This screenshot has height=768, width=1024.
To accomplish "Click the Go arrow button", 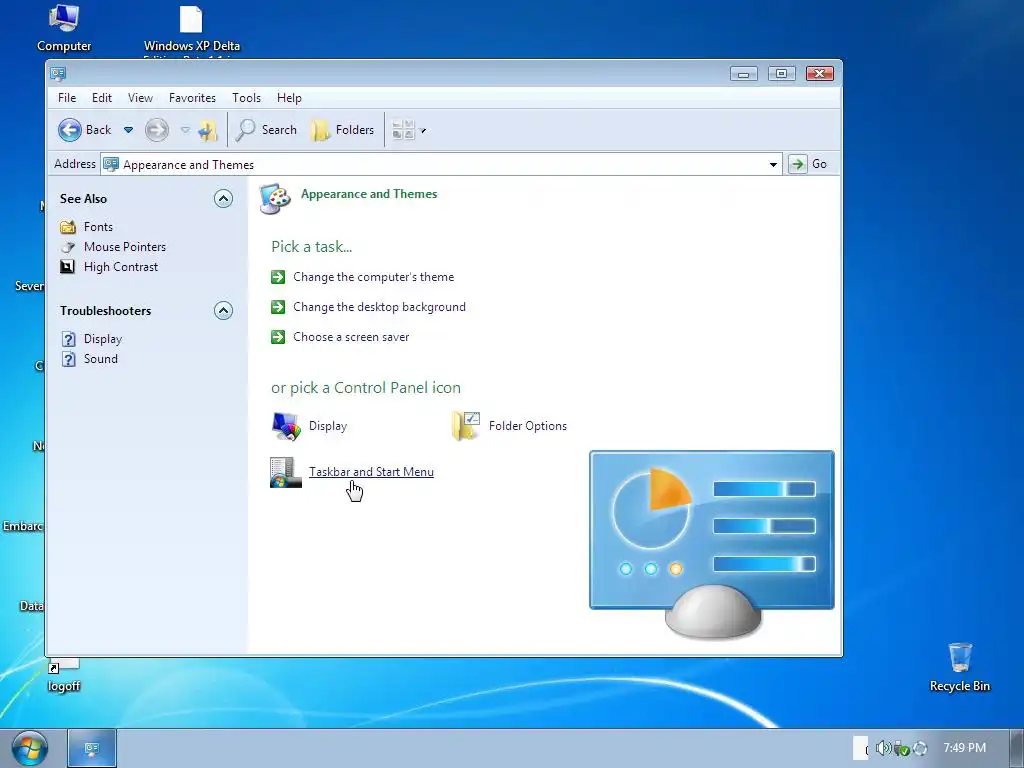I will point(797,164).
